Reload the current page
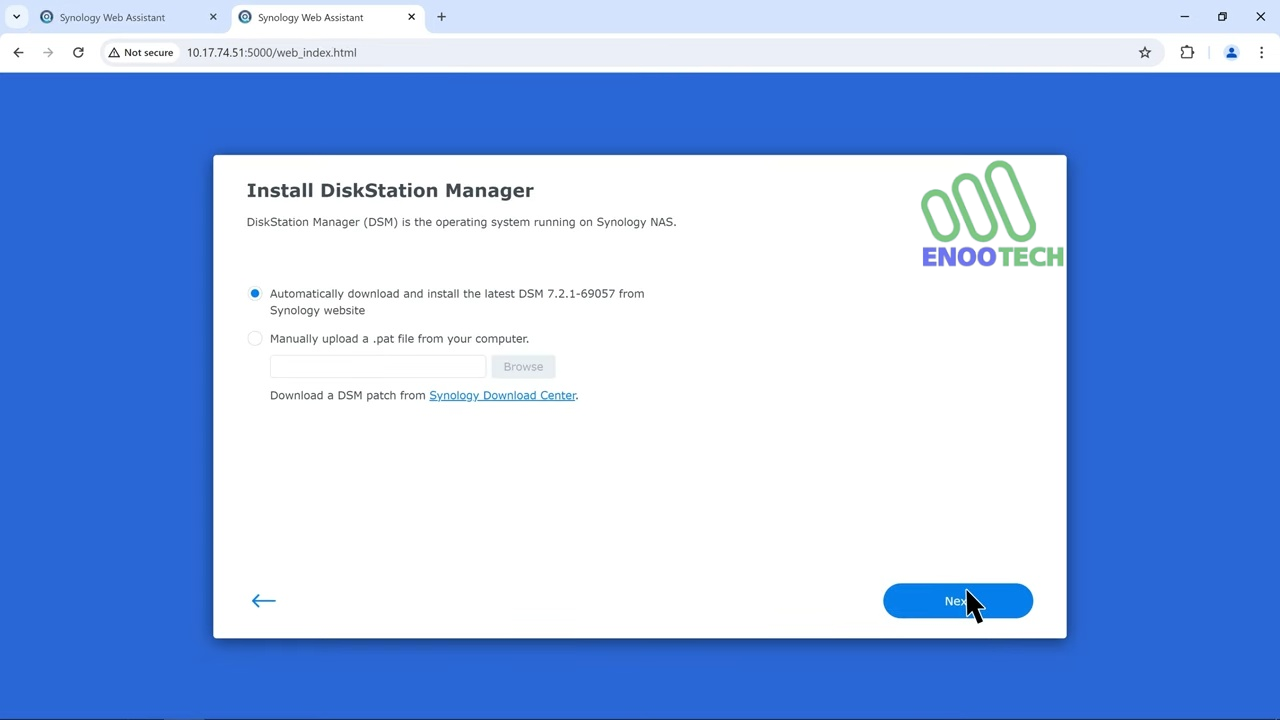This screenshot has width=1280, height=720. (x=78, y=52)
